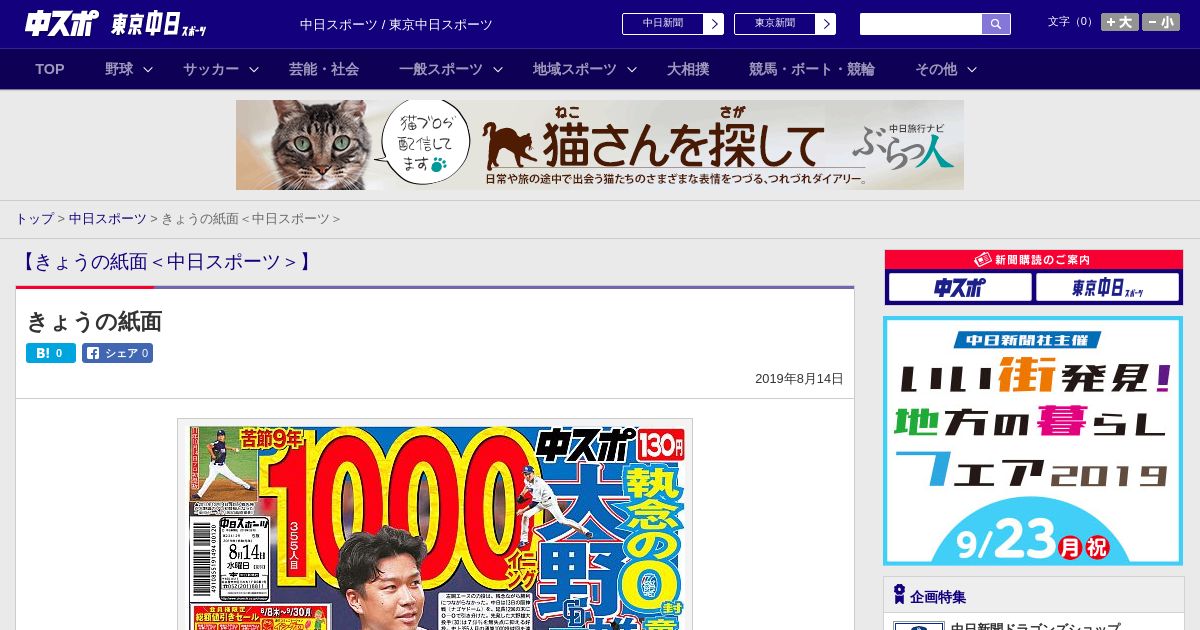Open today's newspaper front page image
This screenshot has height=630, width=1200.
pyautogui.click(x=435, y=524)
